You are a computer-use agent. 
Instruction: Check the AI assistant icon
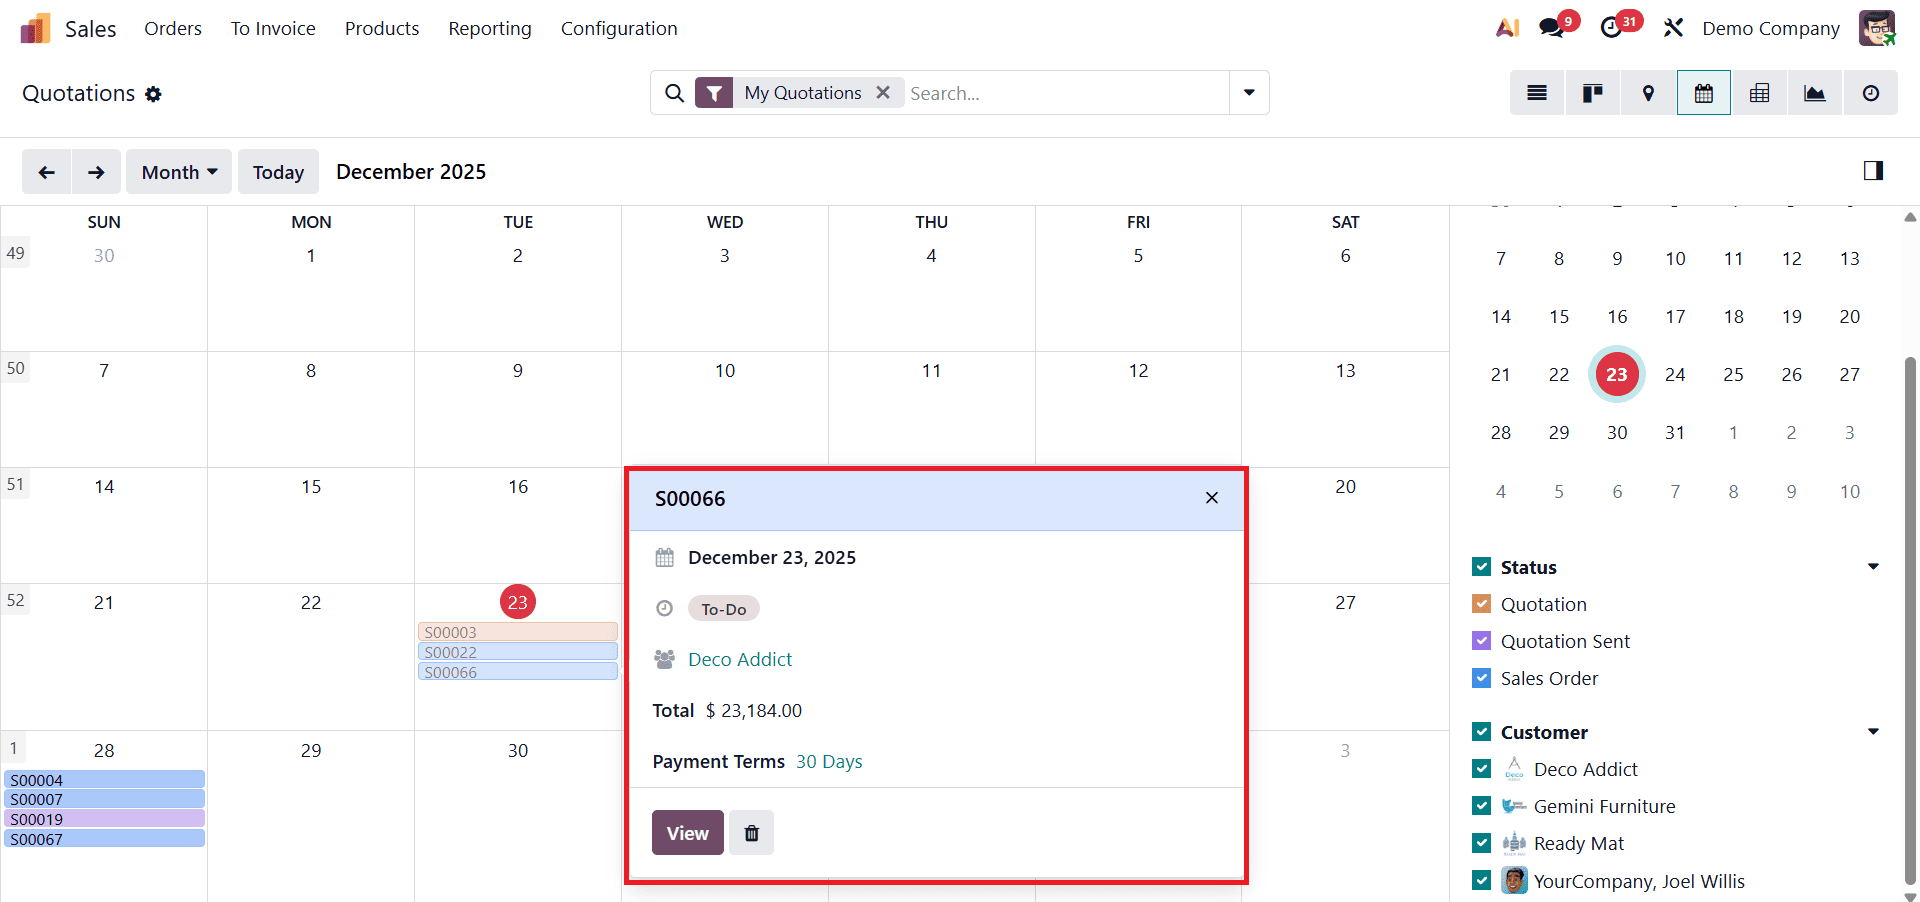[x=1508, y=27]
